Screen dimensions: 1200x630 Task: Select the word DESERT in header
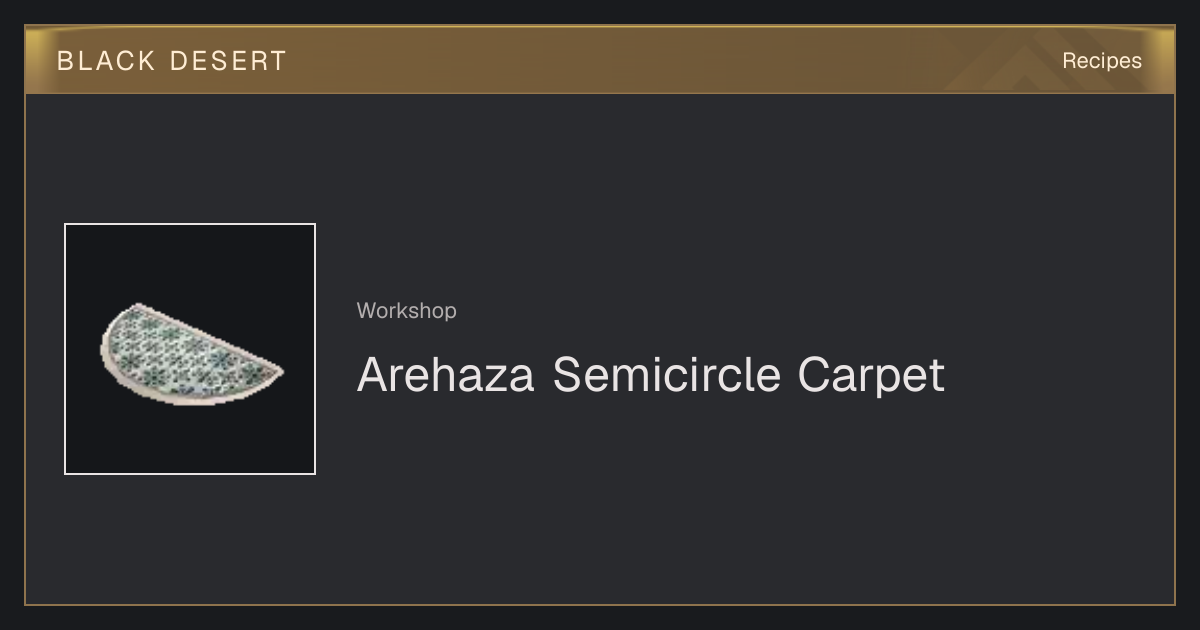tap(228, 61)
